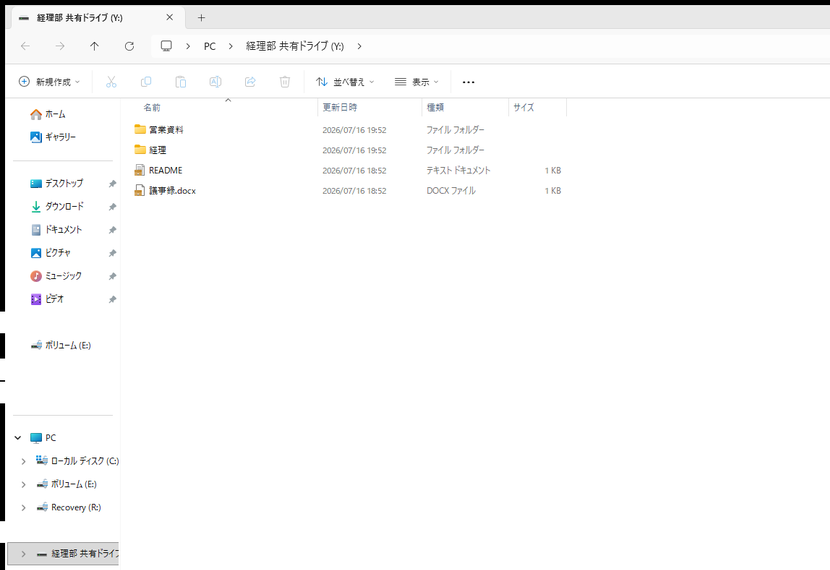Unpin デスクトップ via its pin icon
Image resolution: width=830 pixels, height=570 pixels.
point(112,184)
